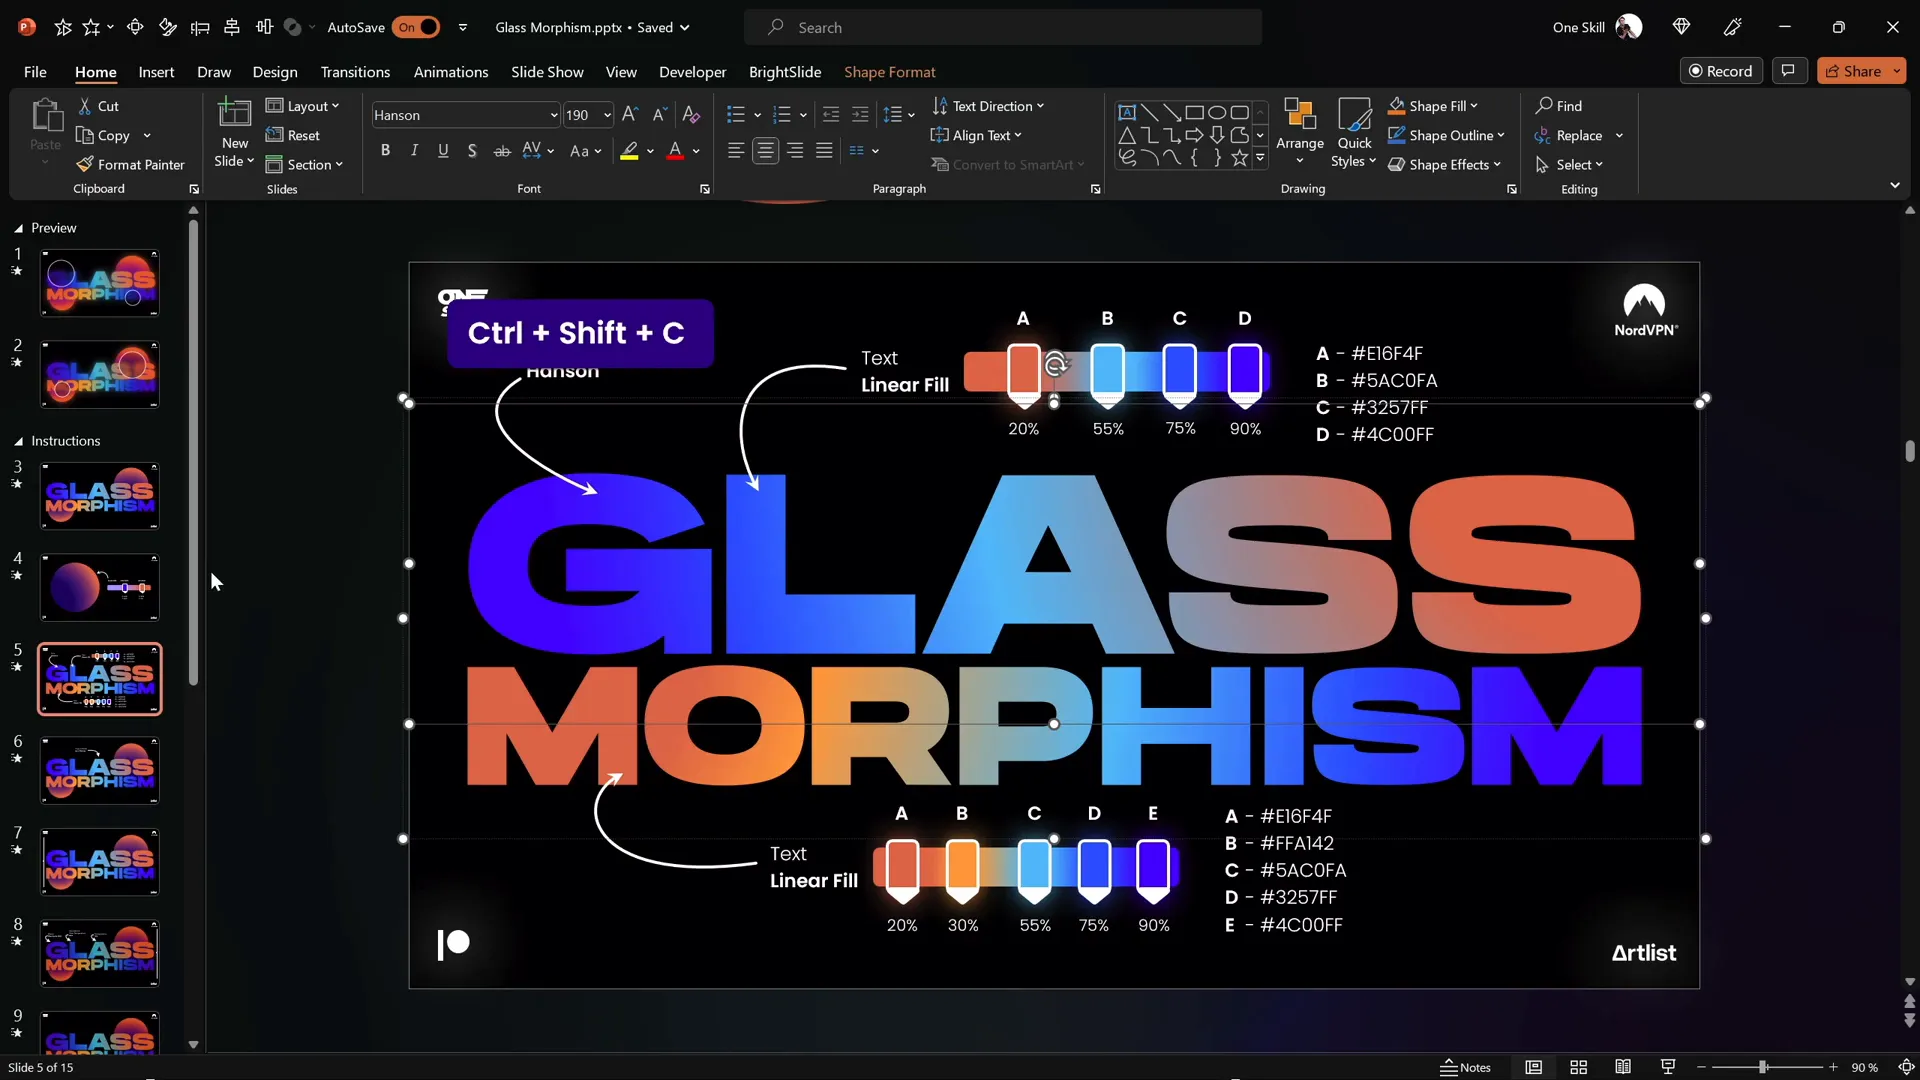Open the BrightSlide ribbon tab

click(785, 72)
